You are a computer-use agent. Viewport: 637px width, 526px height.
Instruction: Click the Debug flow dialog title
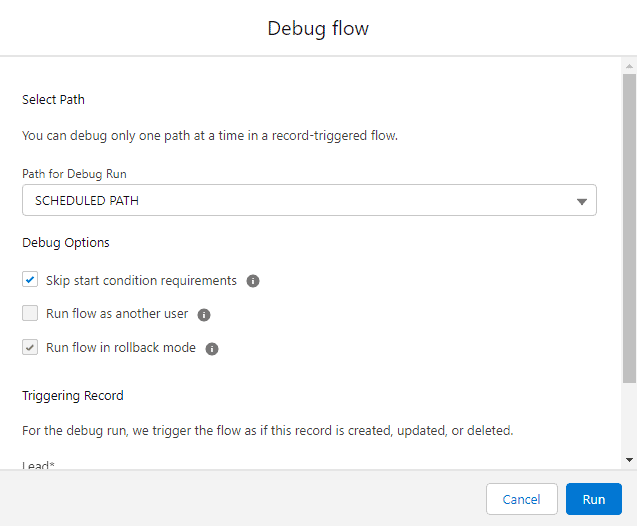pos(318,28)
